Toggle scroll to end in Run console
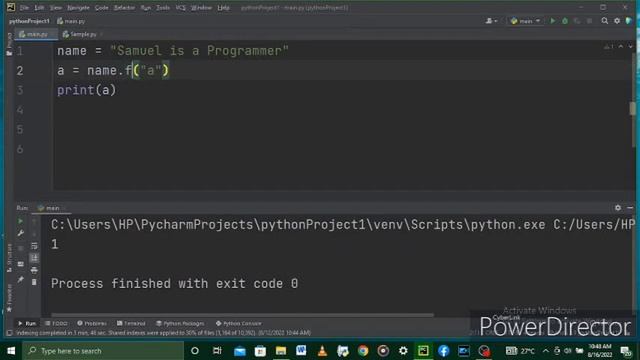The width and height of the screenshot is (640, 360). [34, 258]
